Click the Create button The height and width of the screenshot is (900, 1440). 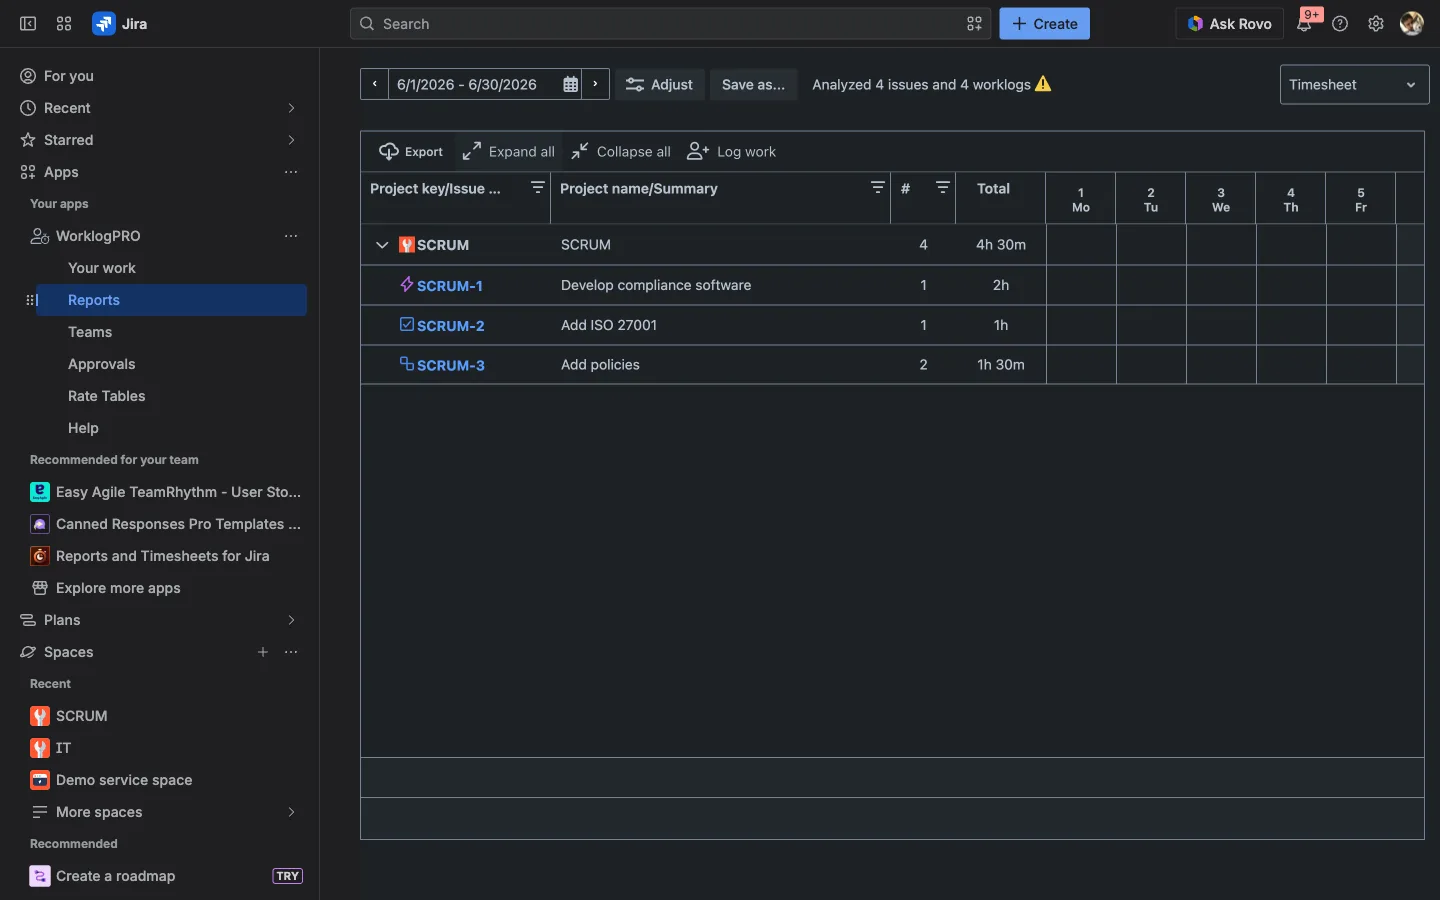1045,24
